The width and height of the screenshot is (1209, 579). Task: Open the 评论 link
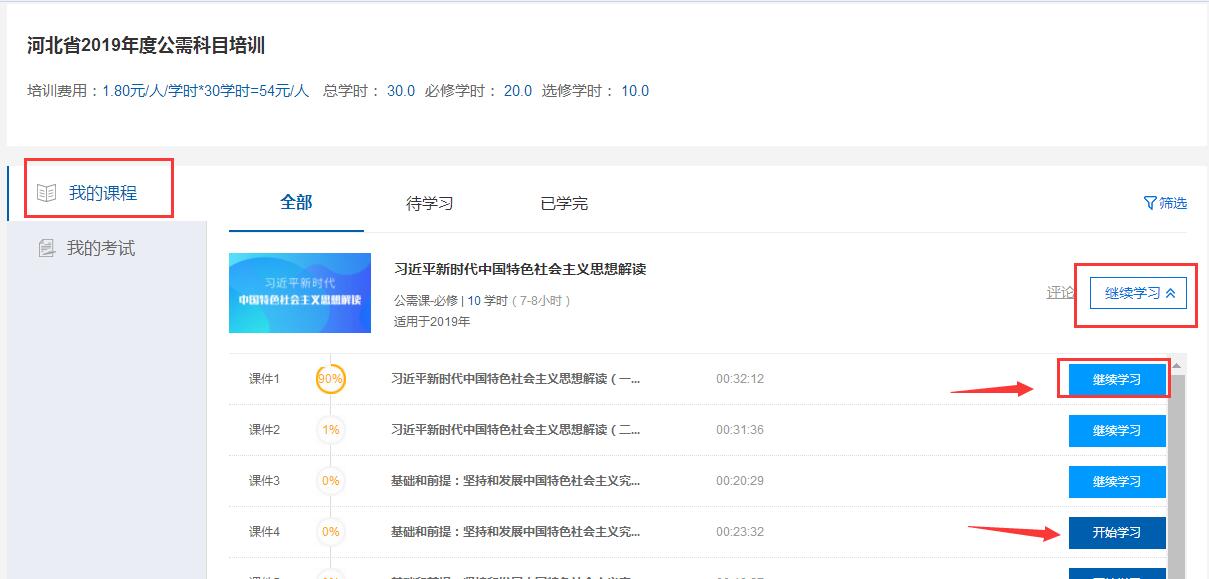[1060, 293]
